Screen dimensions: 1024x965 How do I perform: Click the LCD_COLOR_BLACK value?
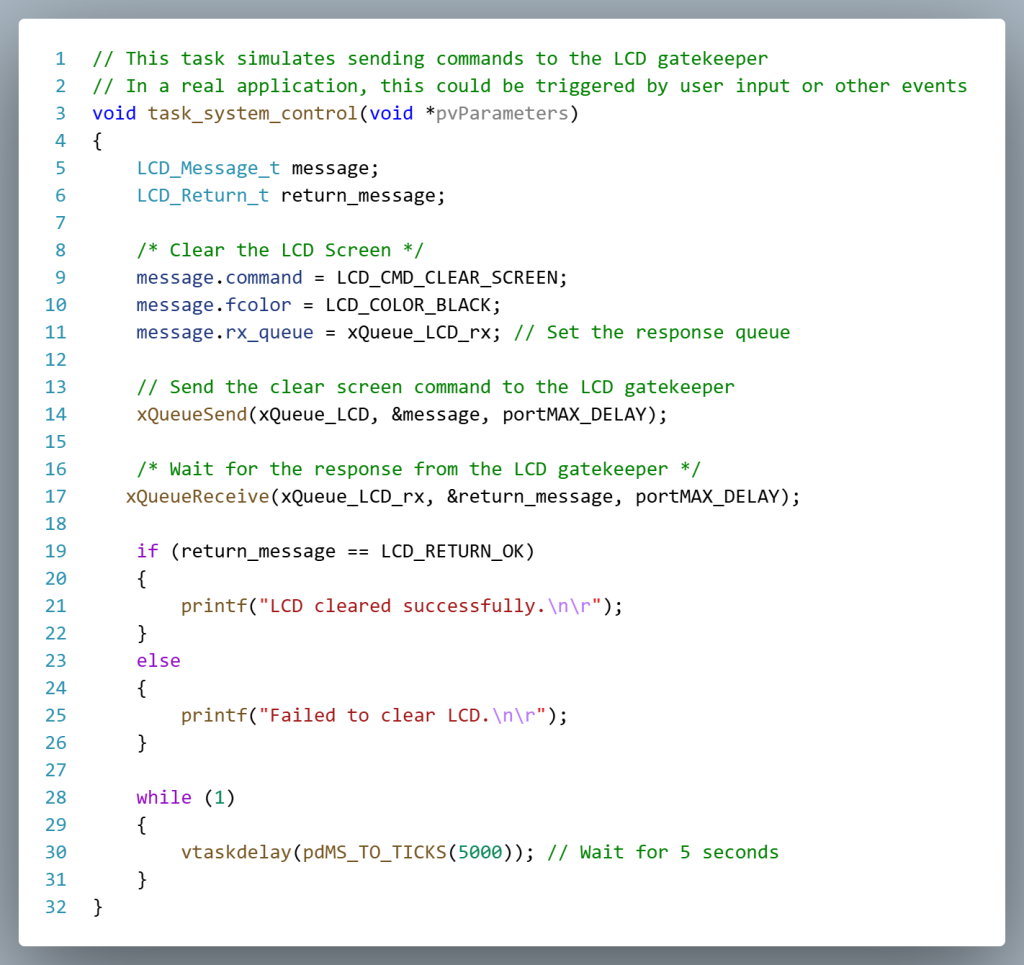point(414,304)
